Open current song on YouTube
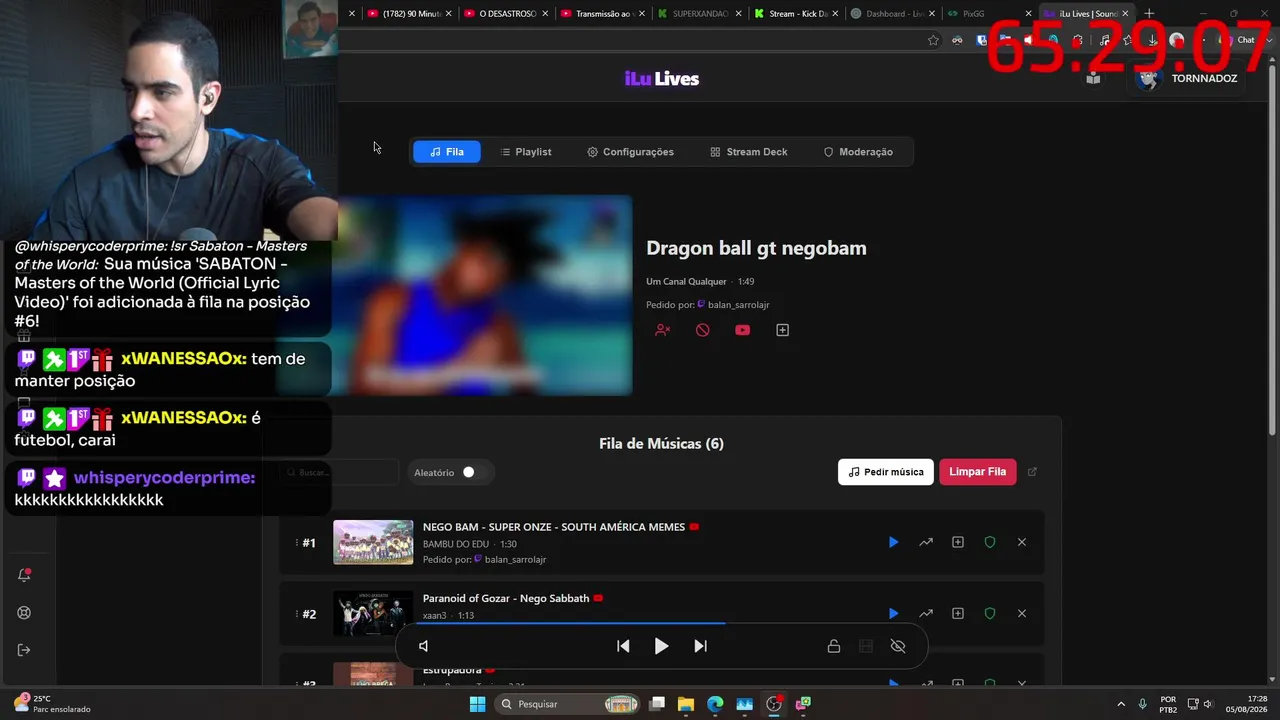 click(x=742, y=330)
